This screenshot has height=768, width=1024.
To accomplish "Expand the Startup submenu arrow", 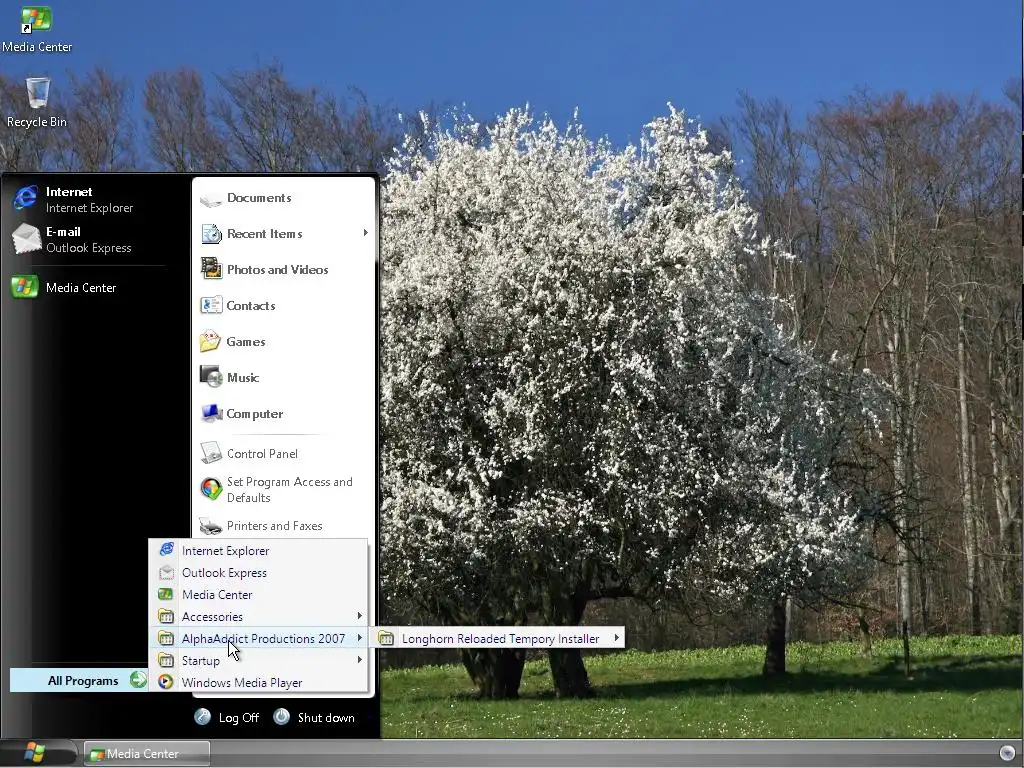I will 359,660.
